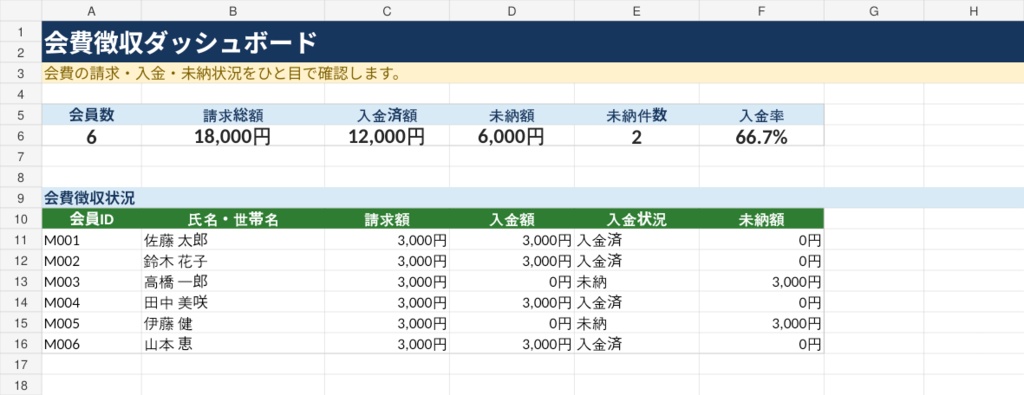Click the 入金済額 KPI label
This screenshot has width=1024, height=395.
pyautogui.click(x=387, y=115)
